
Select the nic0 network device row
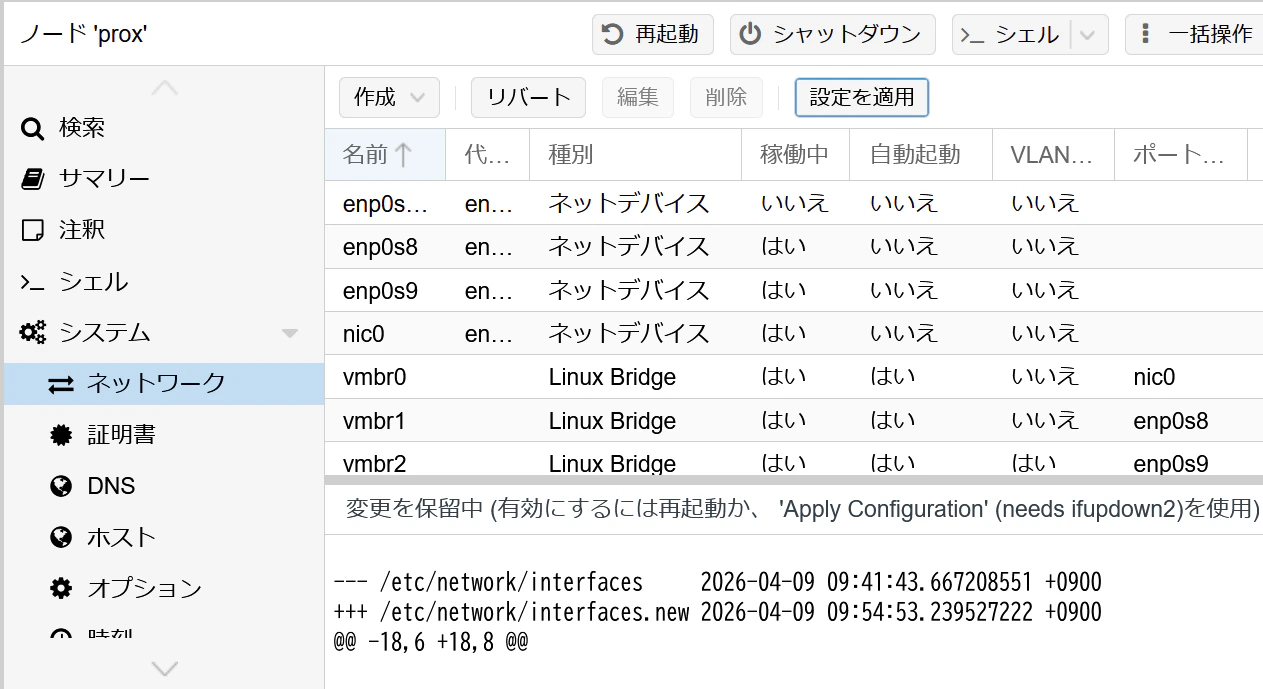click(x=794, y=333)
